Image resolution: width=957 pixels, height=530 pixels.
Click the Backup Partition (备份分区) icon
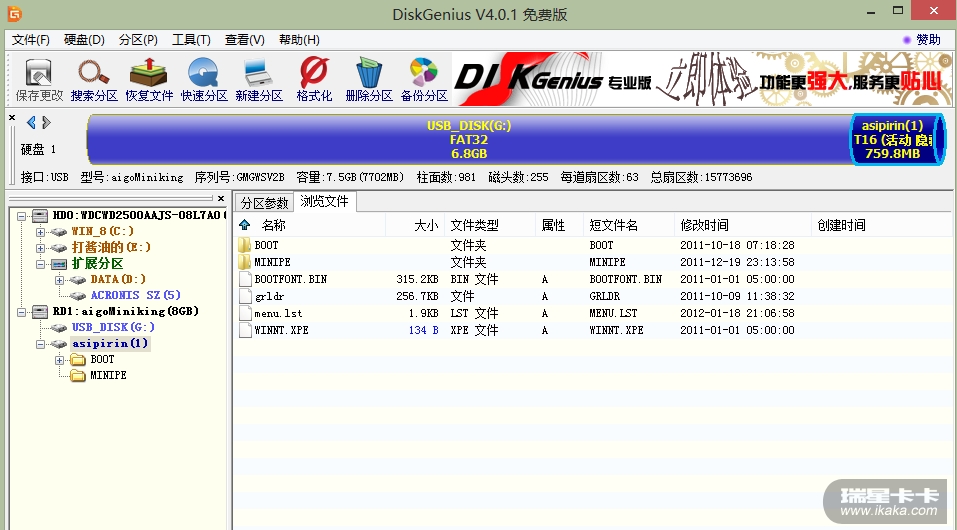[x=424, y=79]
